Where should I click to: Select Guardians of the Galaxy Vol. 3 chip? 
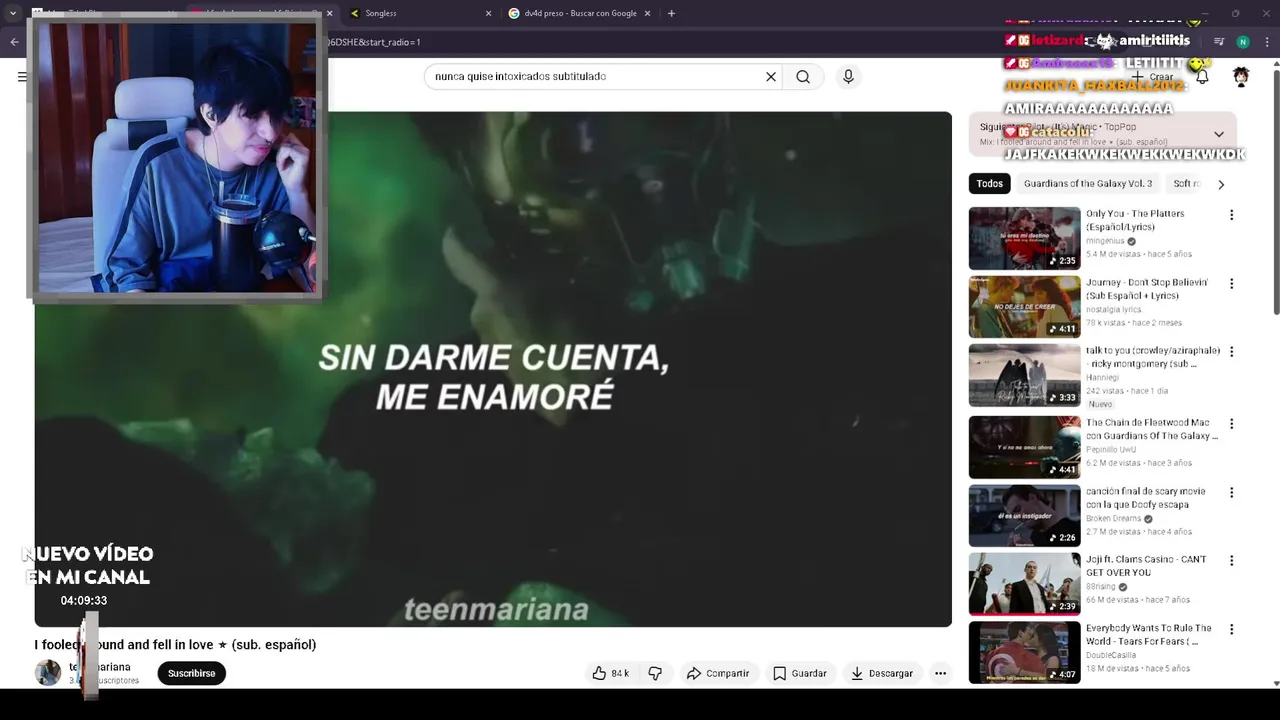click(x=1088, y=184)
